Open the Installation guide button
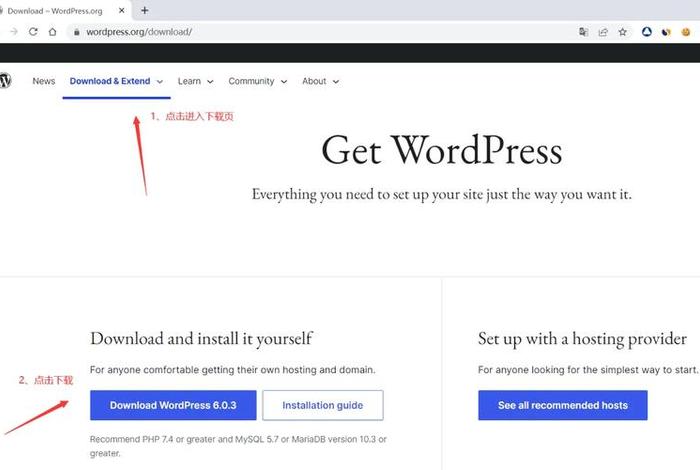Screen dimensions: 700x470 [323, 405]
